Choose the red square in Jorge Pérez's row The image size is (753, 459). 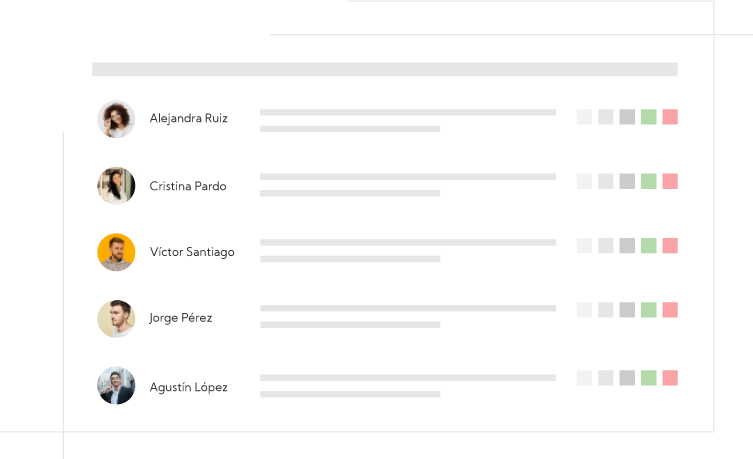click(670, 310)
